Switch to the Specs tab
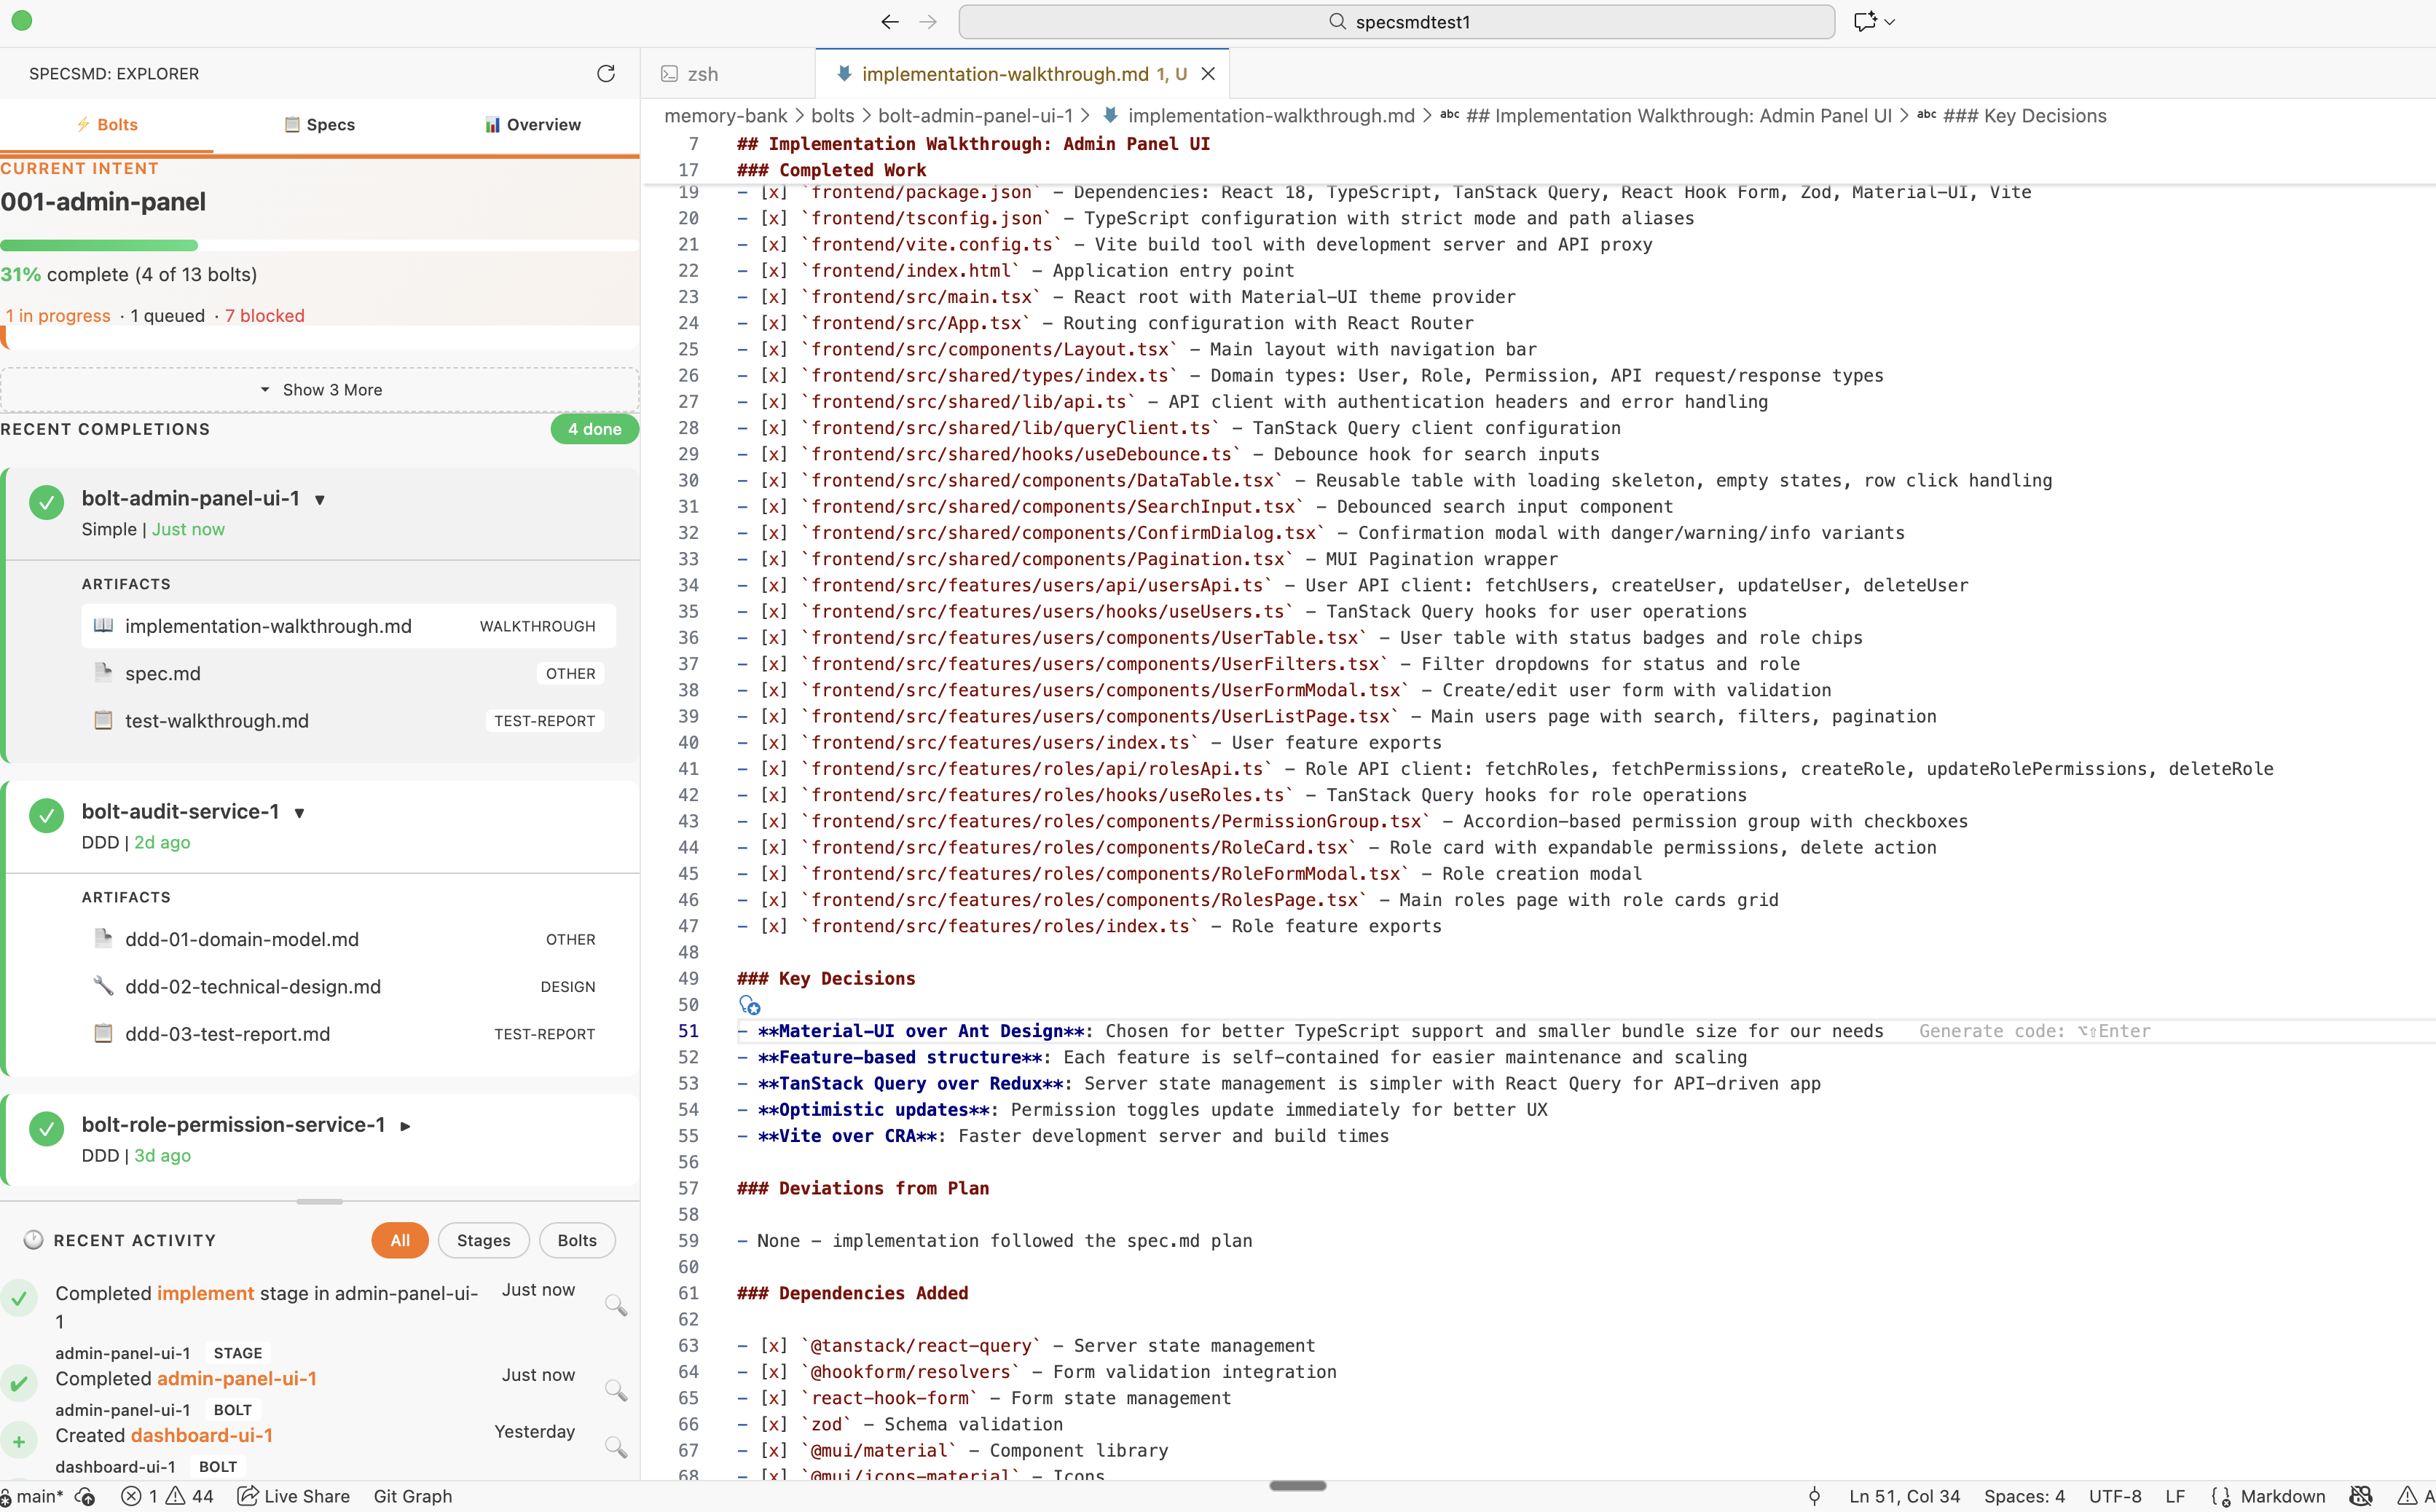This screenshot has height=1512, width=2436. [x=320, y=125]
